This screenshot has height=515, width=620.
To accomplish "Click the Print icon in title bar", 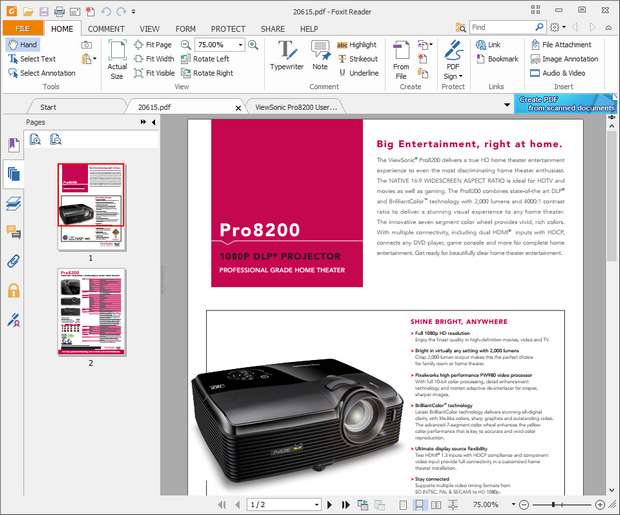I will pos(59,11).
